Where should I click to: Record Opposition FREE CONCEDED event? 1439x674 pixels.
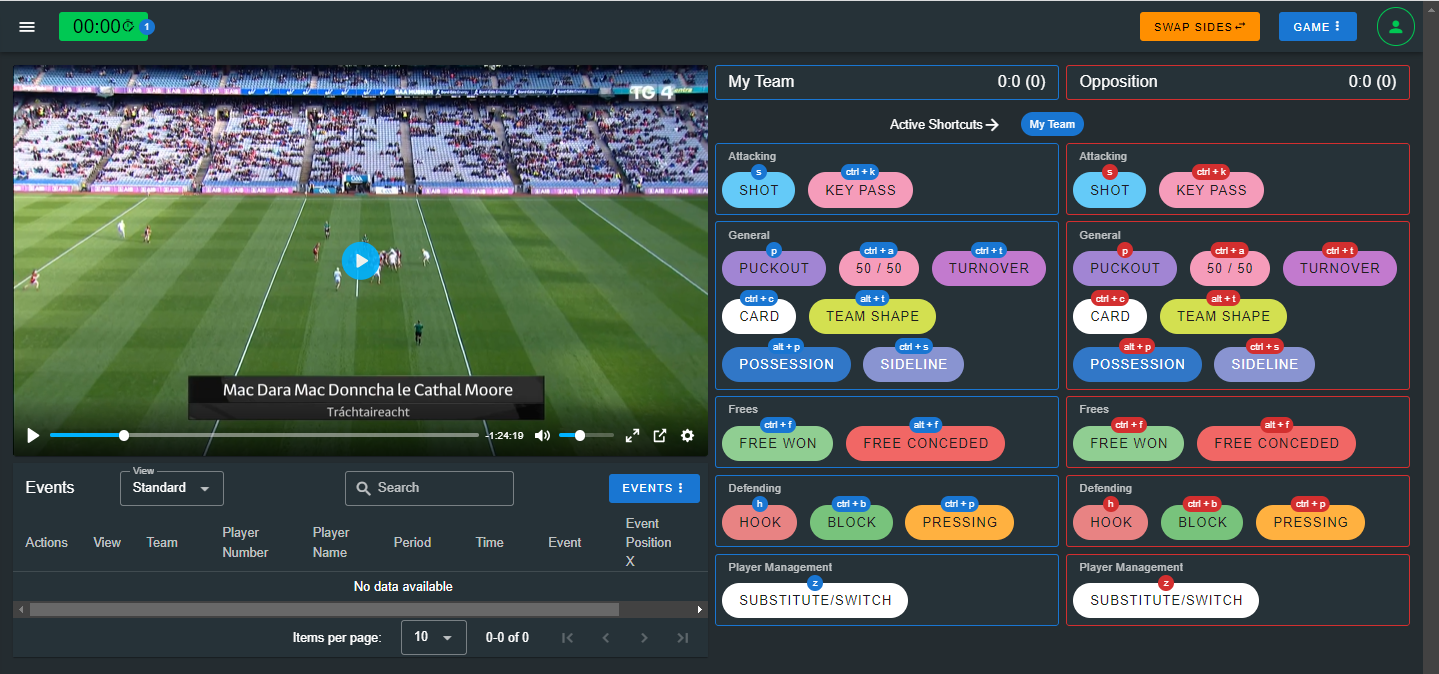coord(1275,443)
